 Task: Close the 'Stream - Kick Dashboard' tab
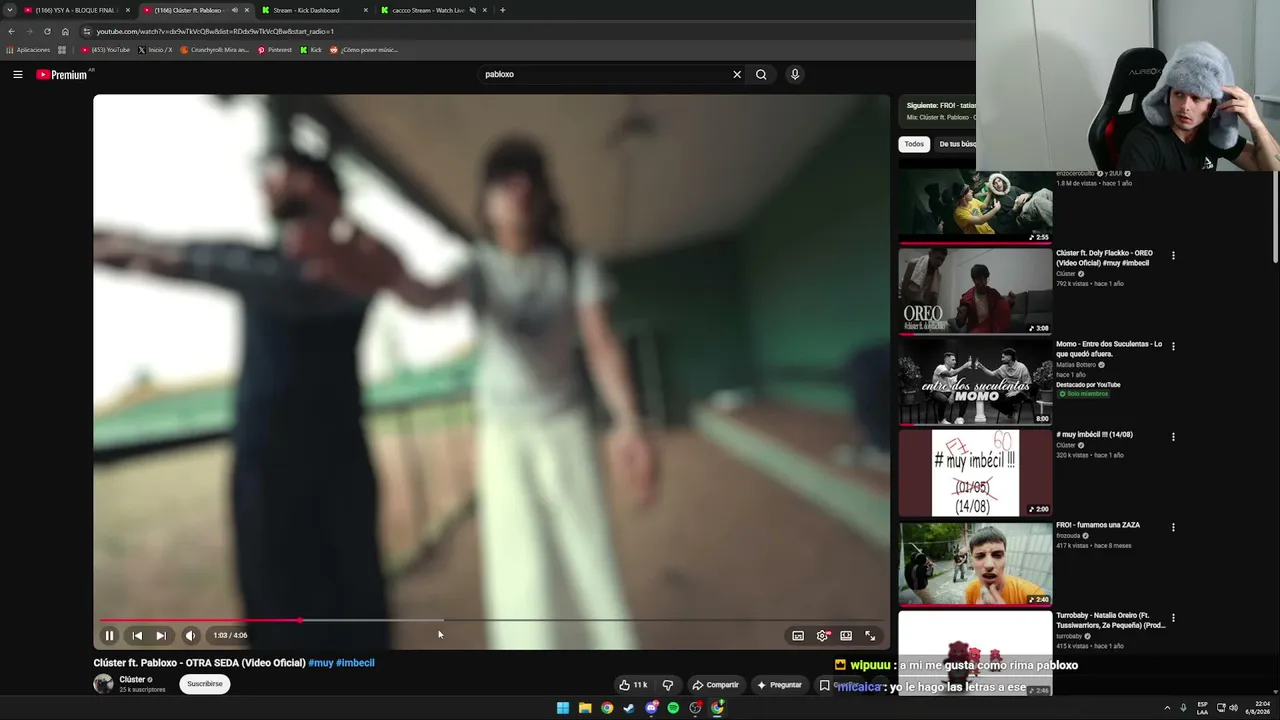click(366, 10)
